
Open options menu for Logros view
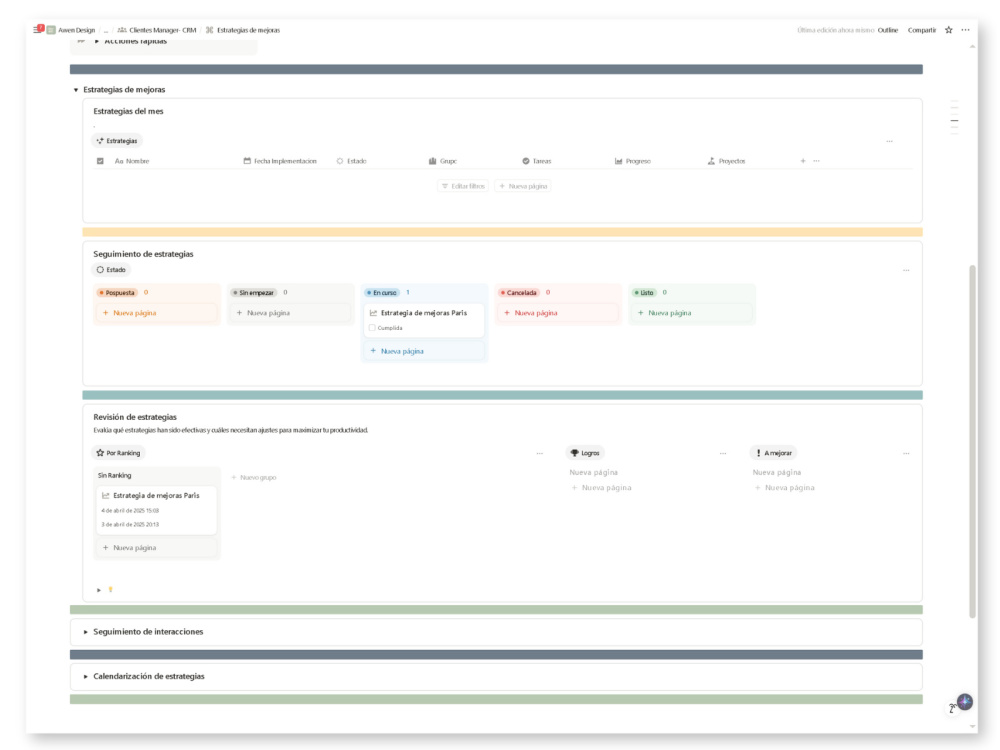(x=723, y=453)
